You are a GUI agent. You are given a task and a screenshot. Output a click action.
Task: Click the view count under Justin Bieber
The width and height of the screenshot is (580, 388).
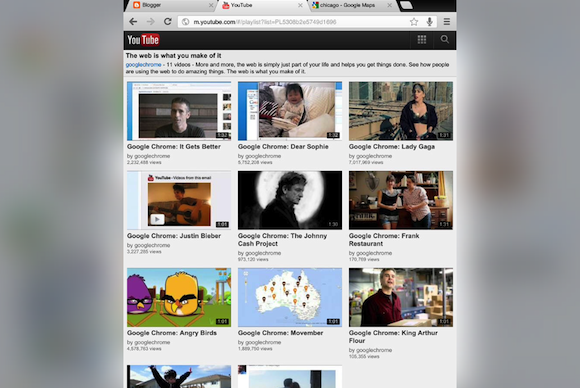(x=144, y=252)
